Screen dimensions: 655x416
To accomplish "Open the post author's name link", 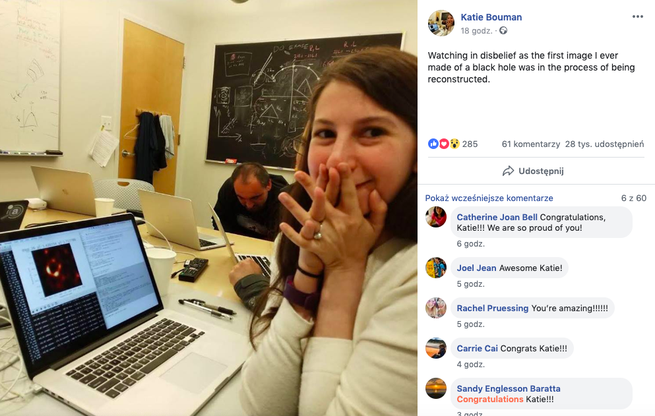I will [491, 17].
